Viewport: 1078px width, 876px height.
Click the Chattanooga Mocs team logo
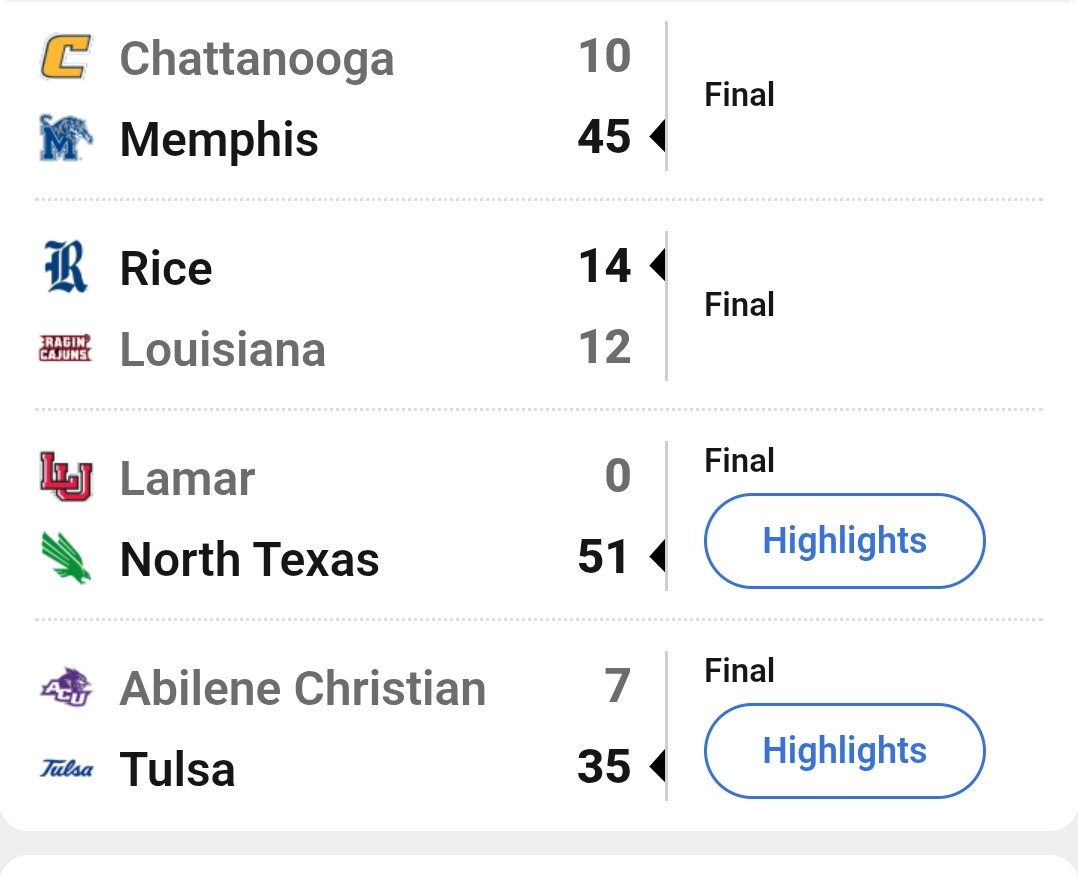[x=66, y=57]
